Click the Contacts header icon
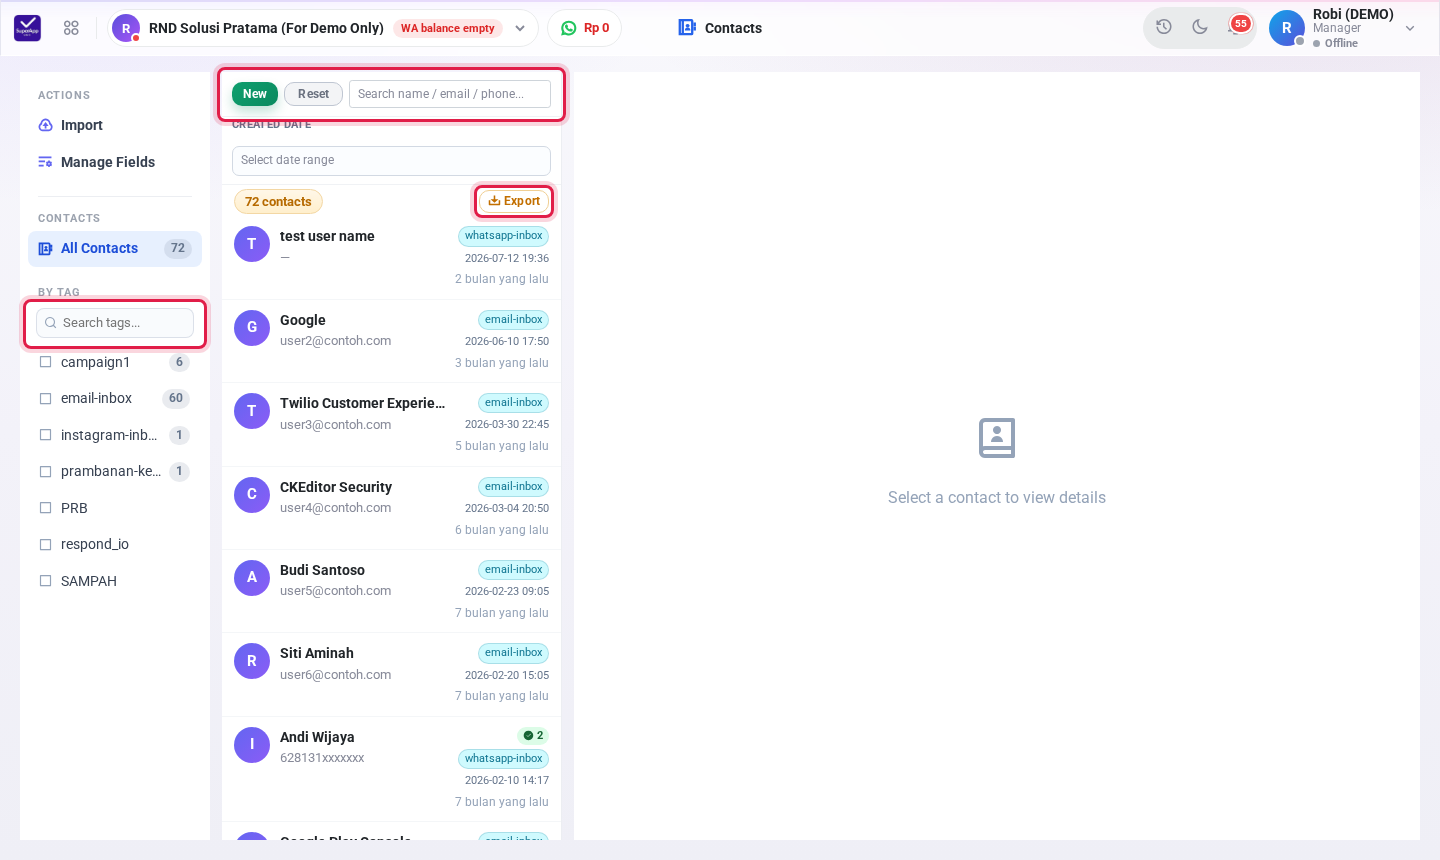1440x860 pixels. 687,28
